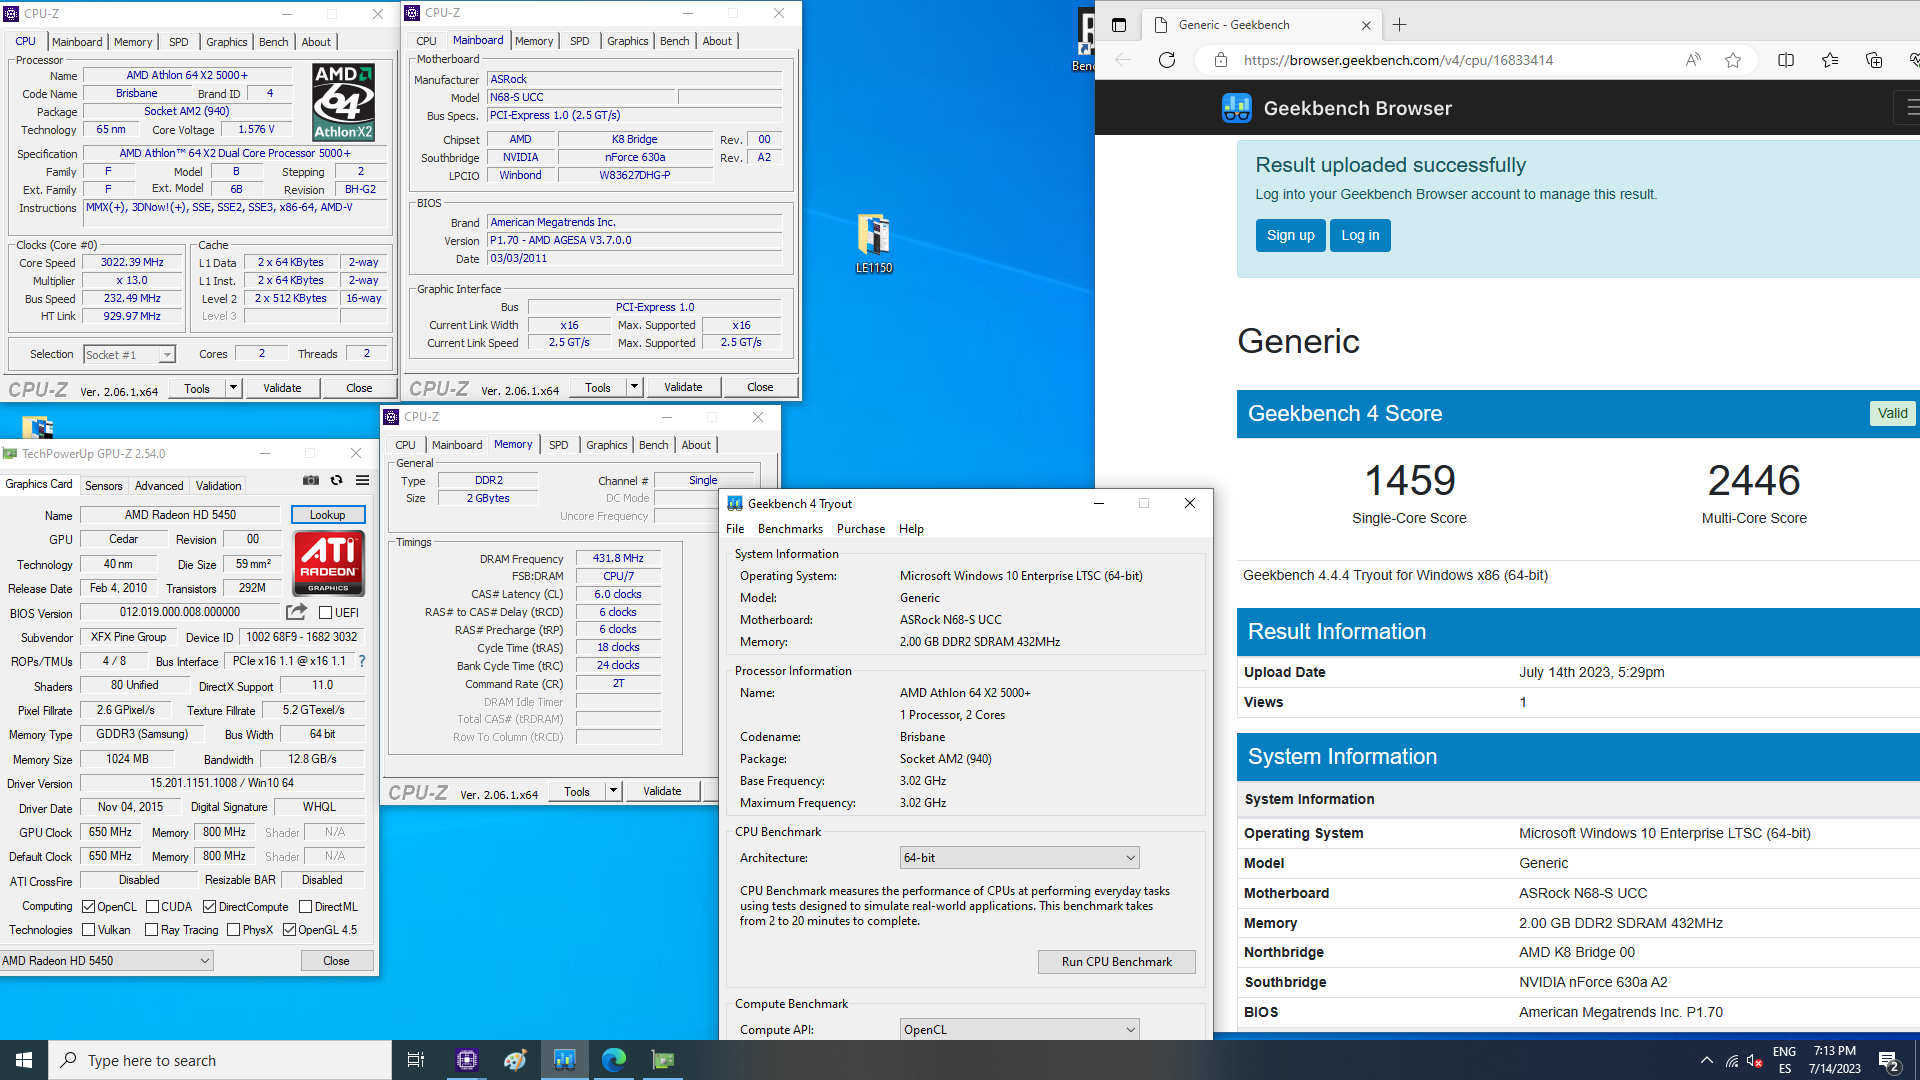1920x1080 pixels.
Task: Open the Windows Start menu
Action: [24, 1060]
